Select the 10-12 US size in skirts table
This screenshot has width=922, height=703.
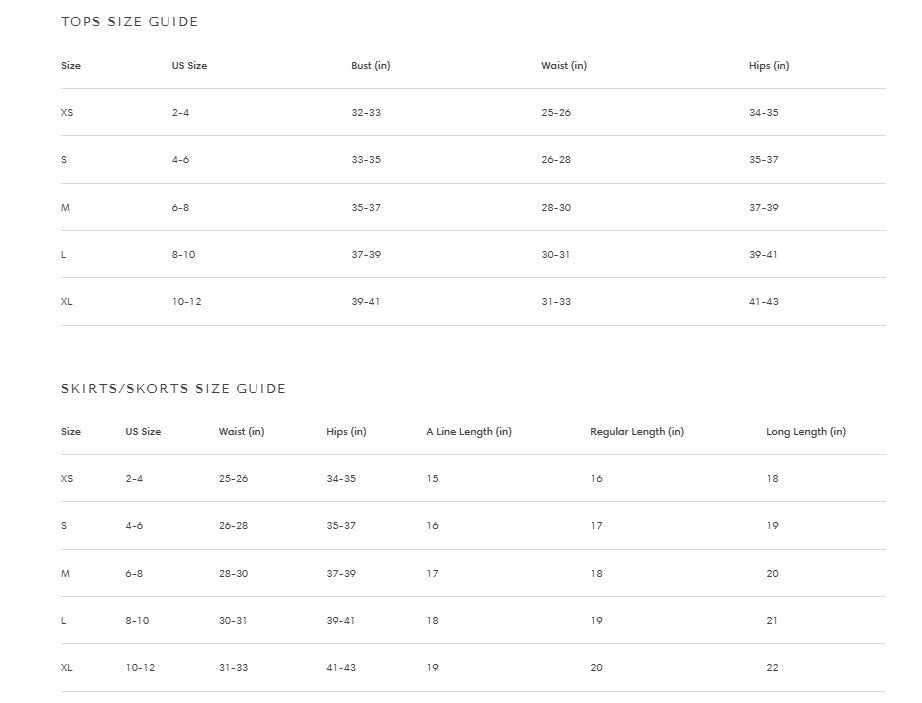[x=140, y=668]
